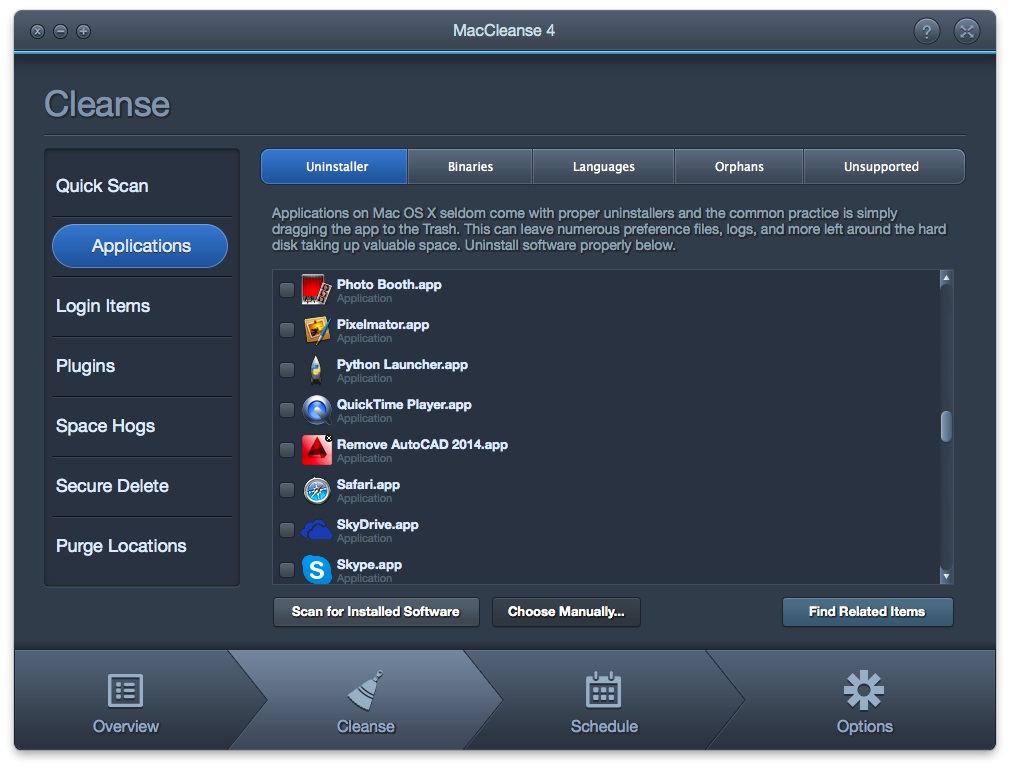Click the Choose Manually... button
Viewport: 1010px width, 770px height.
coord(566,611)
